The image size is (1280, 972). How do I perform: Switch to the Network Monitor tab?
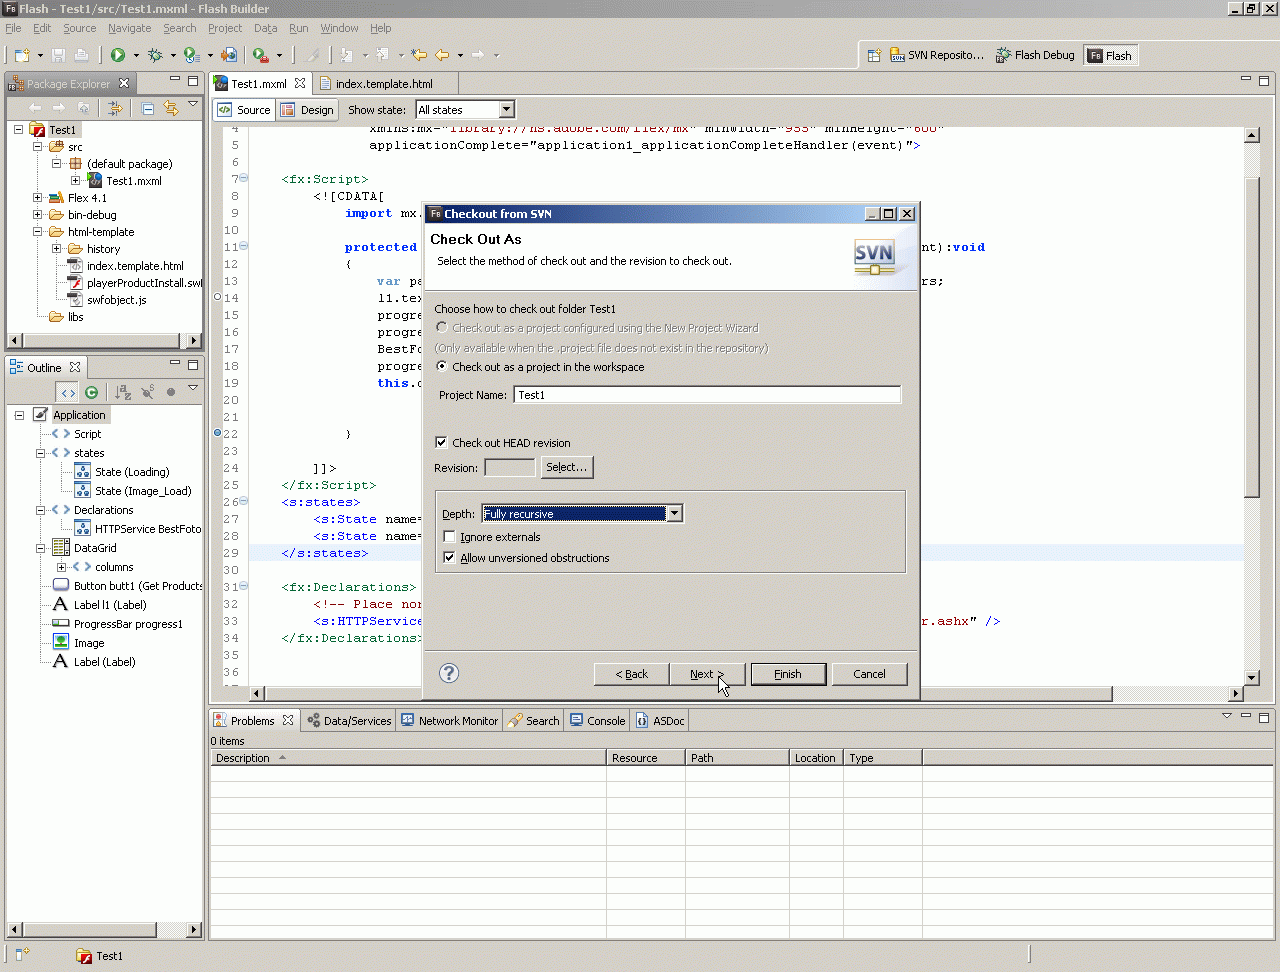coord(449,720)
